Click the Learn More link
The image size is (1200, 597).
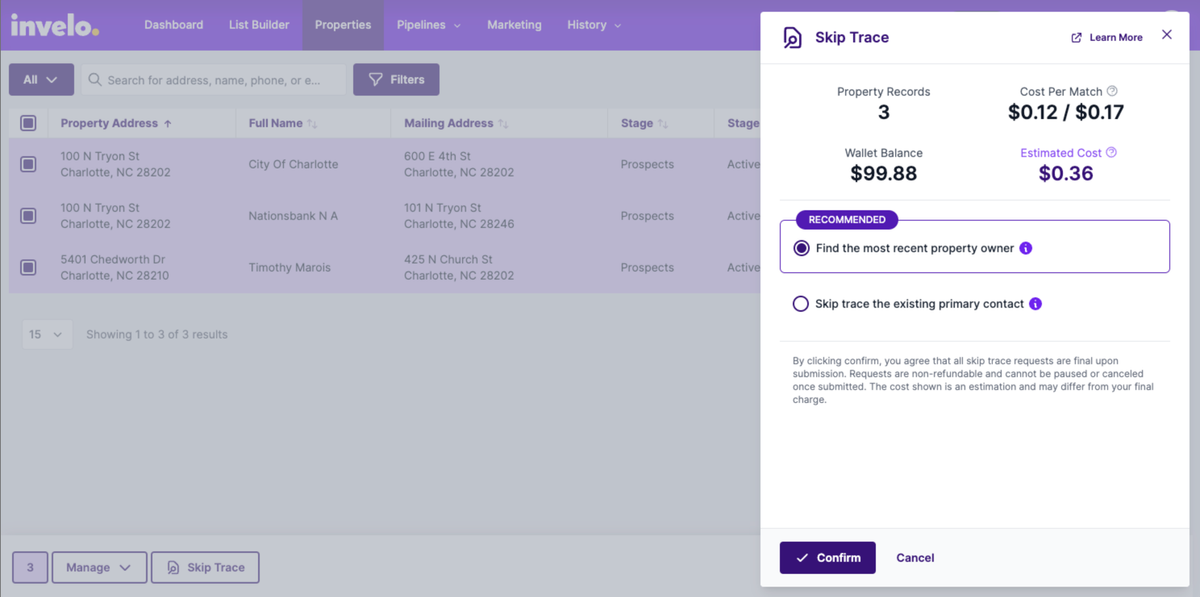point(1113,37)
